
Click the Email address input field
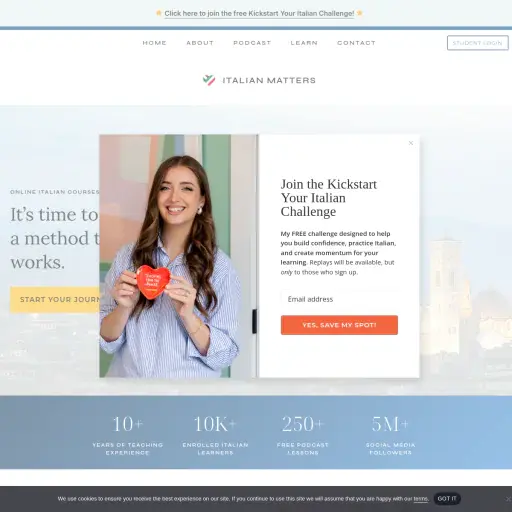(x=339, y=299)
